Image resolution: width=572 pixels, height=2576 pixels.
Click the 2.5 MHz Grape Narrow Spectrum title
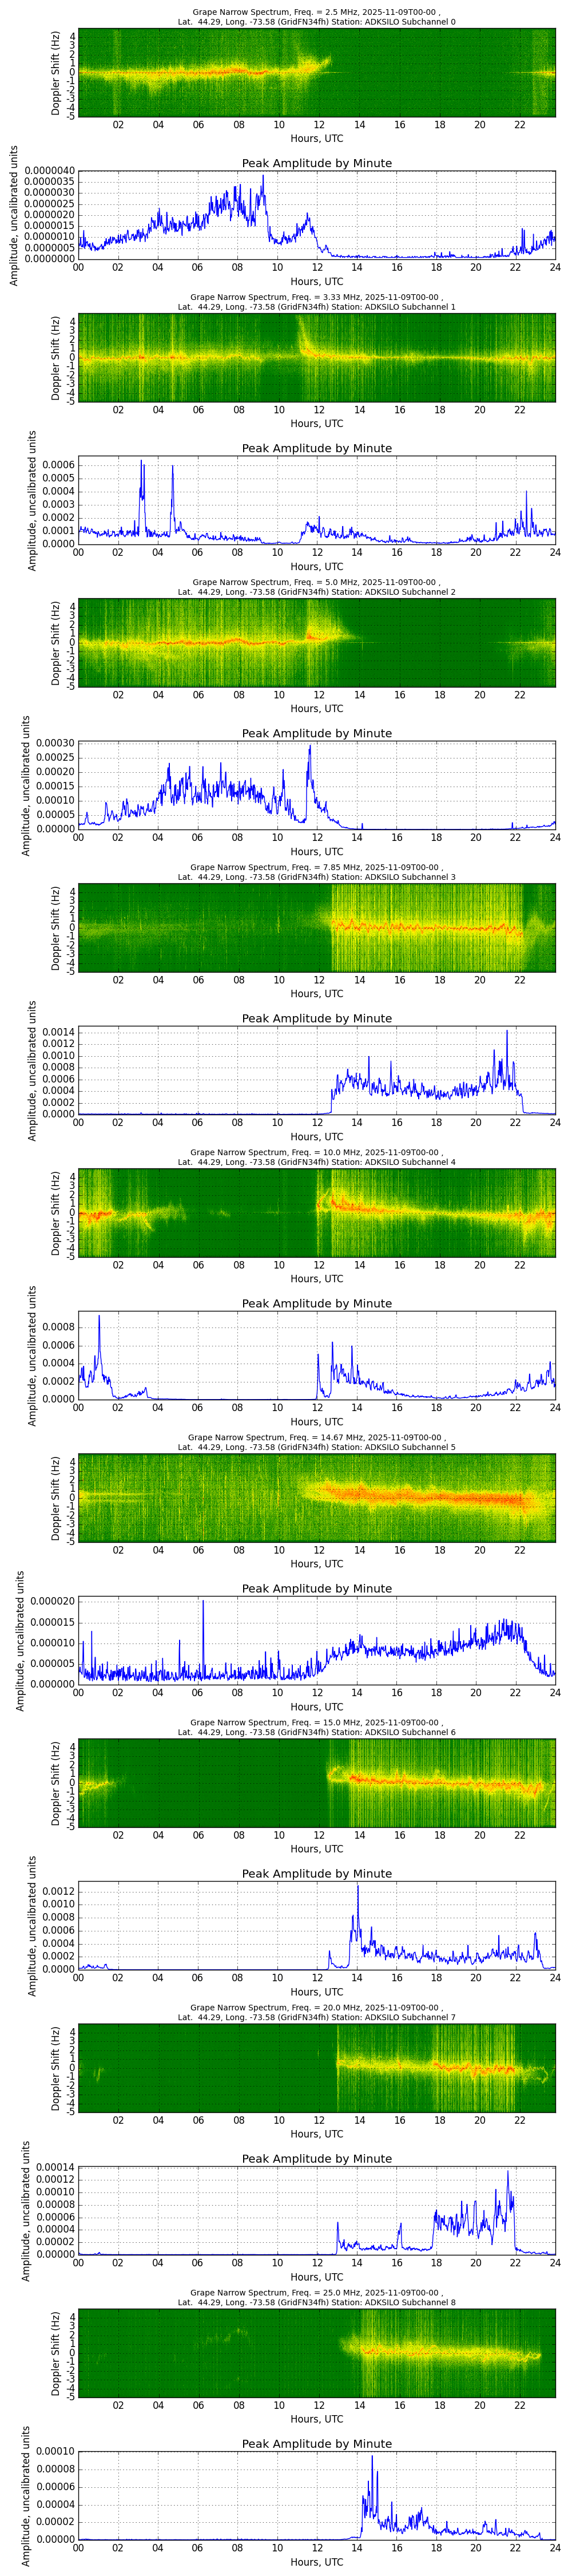click(316, 17)
